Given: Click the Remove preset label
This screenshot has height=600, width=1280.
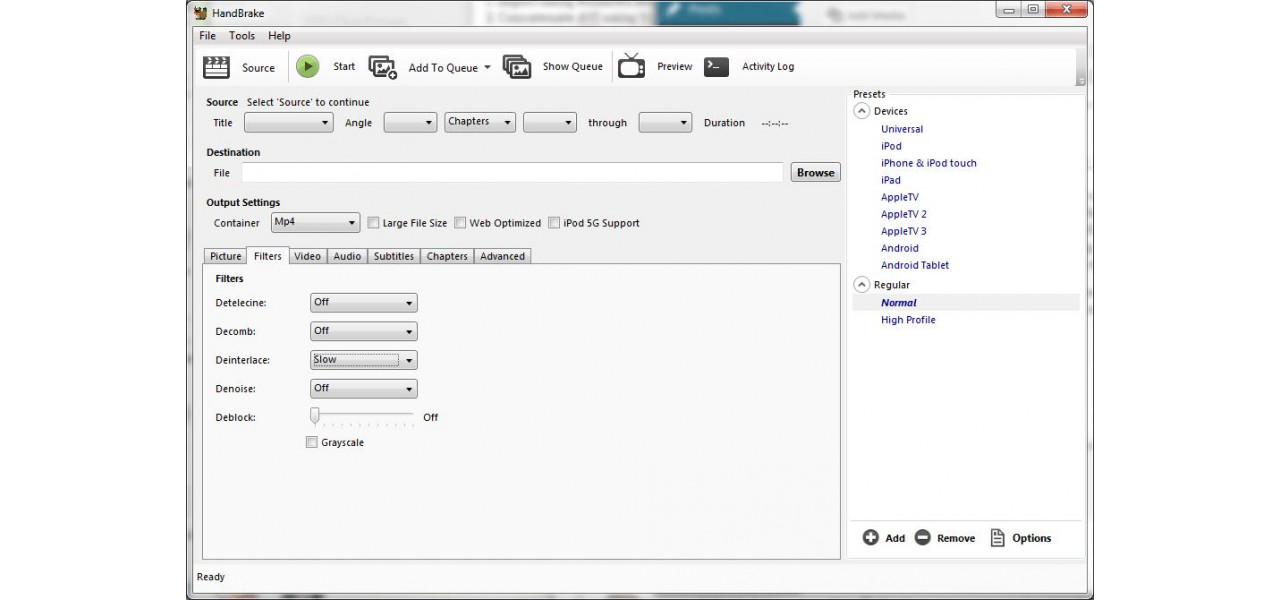Looking at the screenshot, I should tap(956, 538).
